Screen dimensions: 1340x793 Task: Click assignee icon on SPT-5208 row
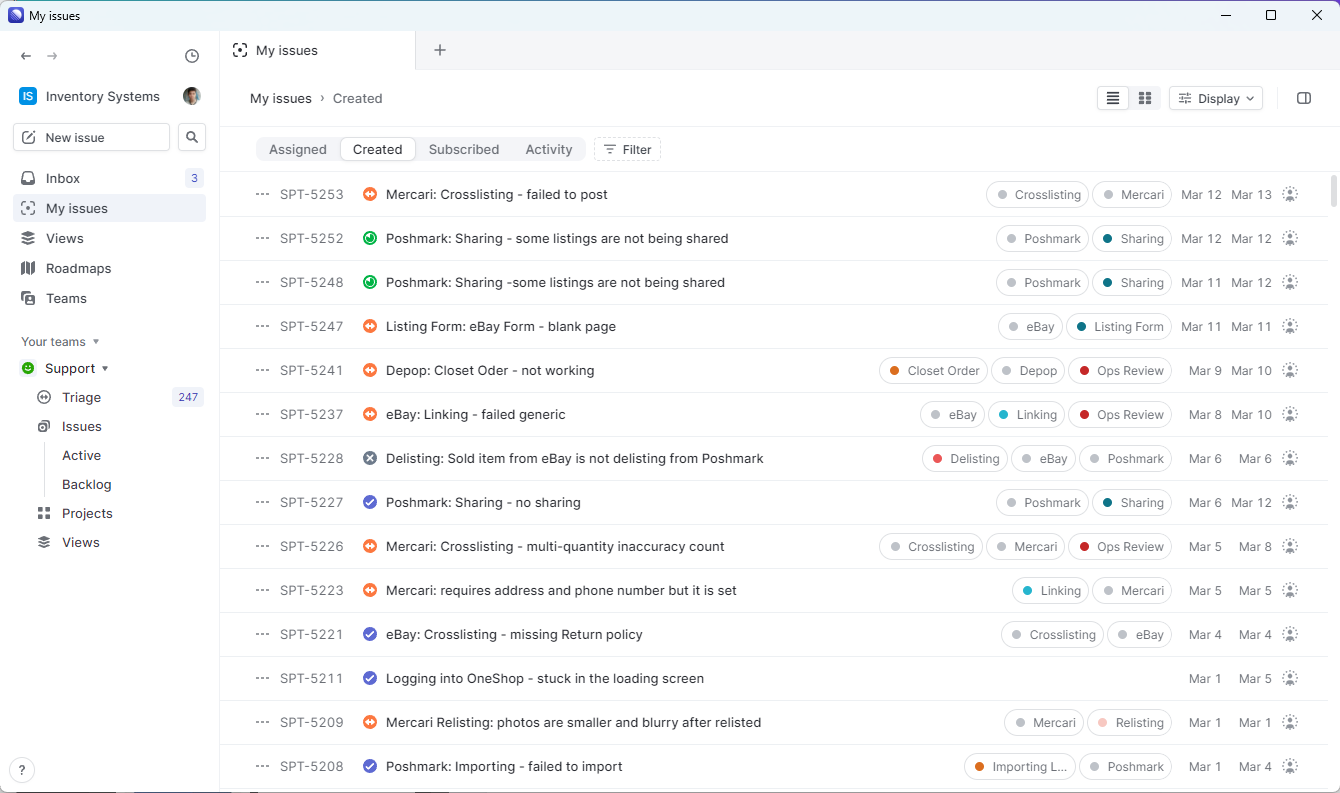(1290, 767)
